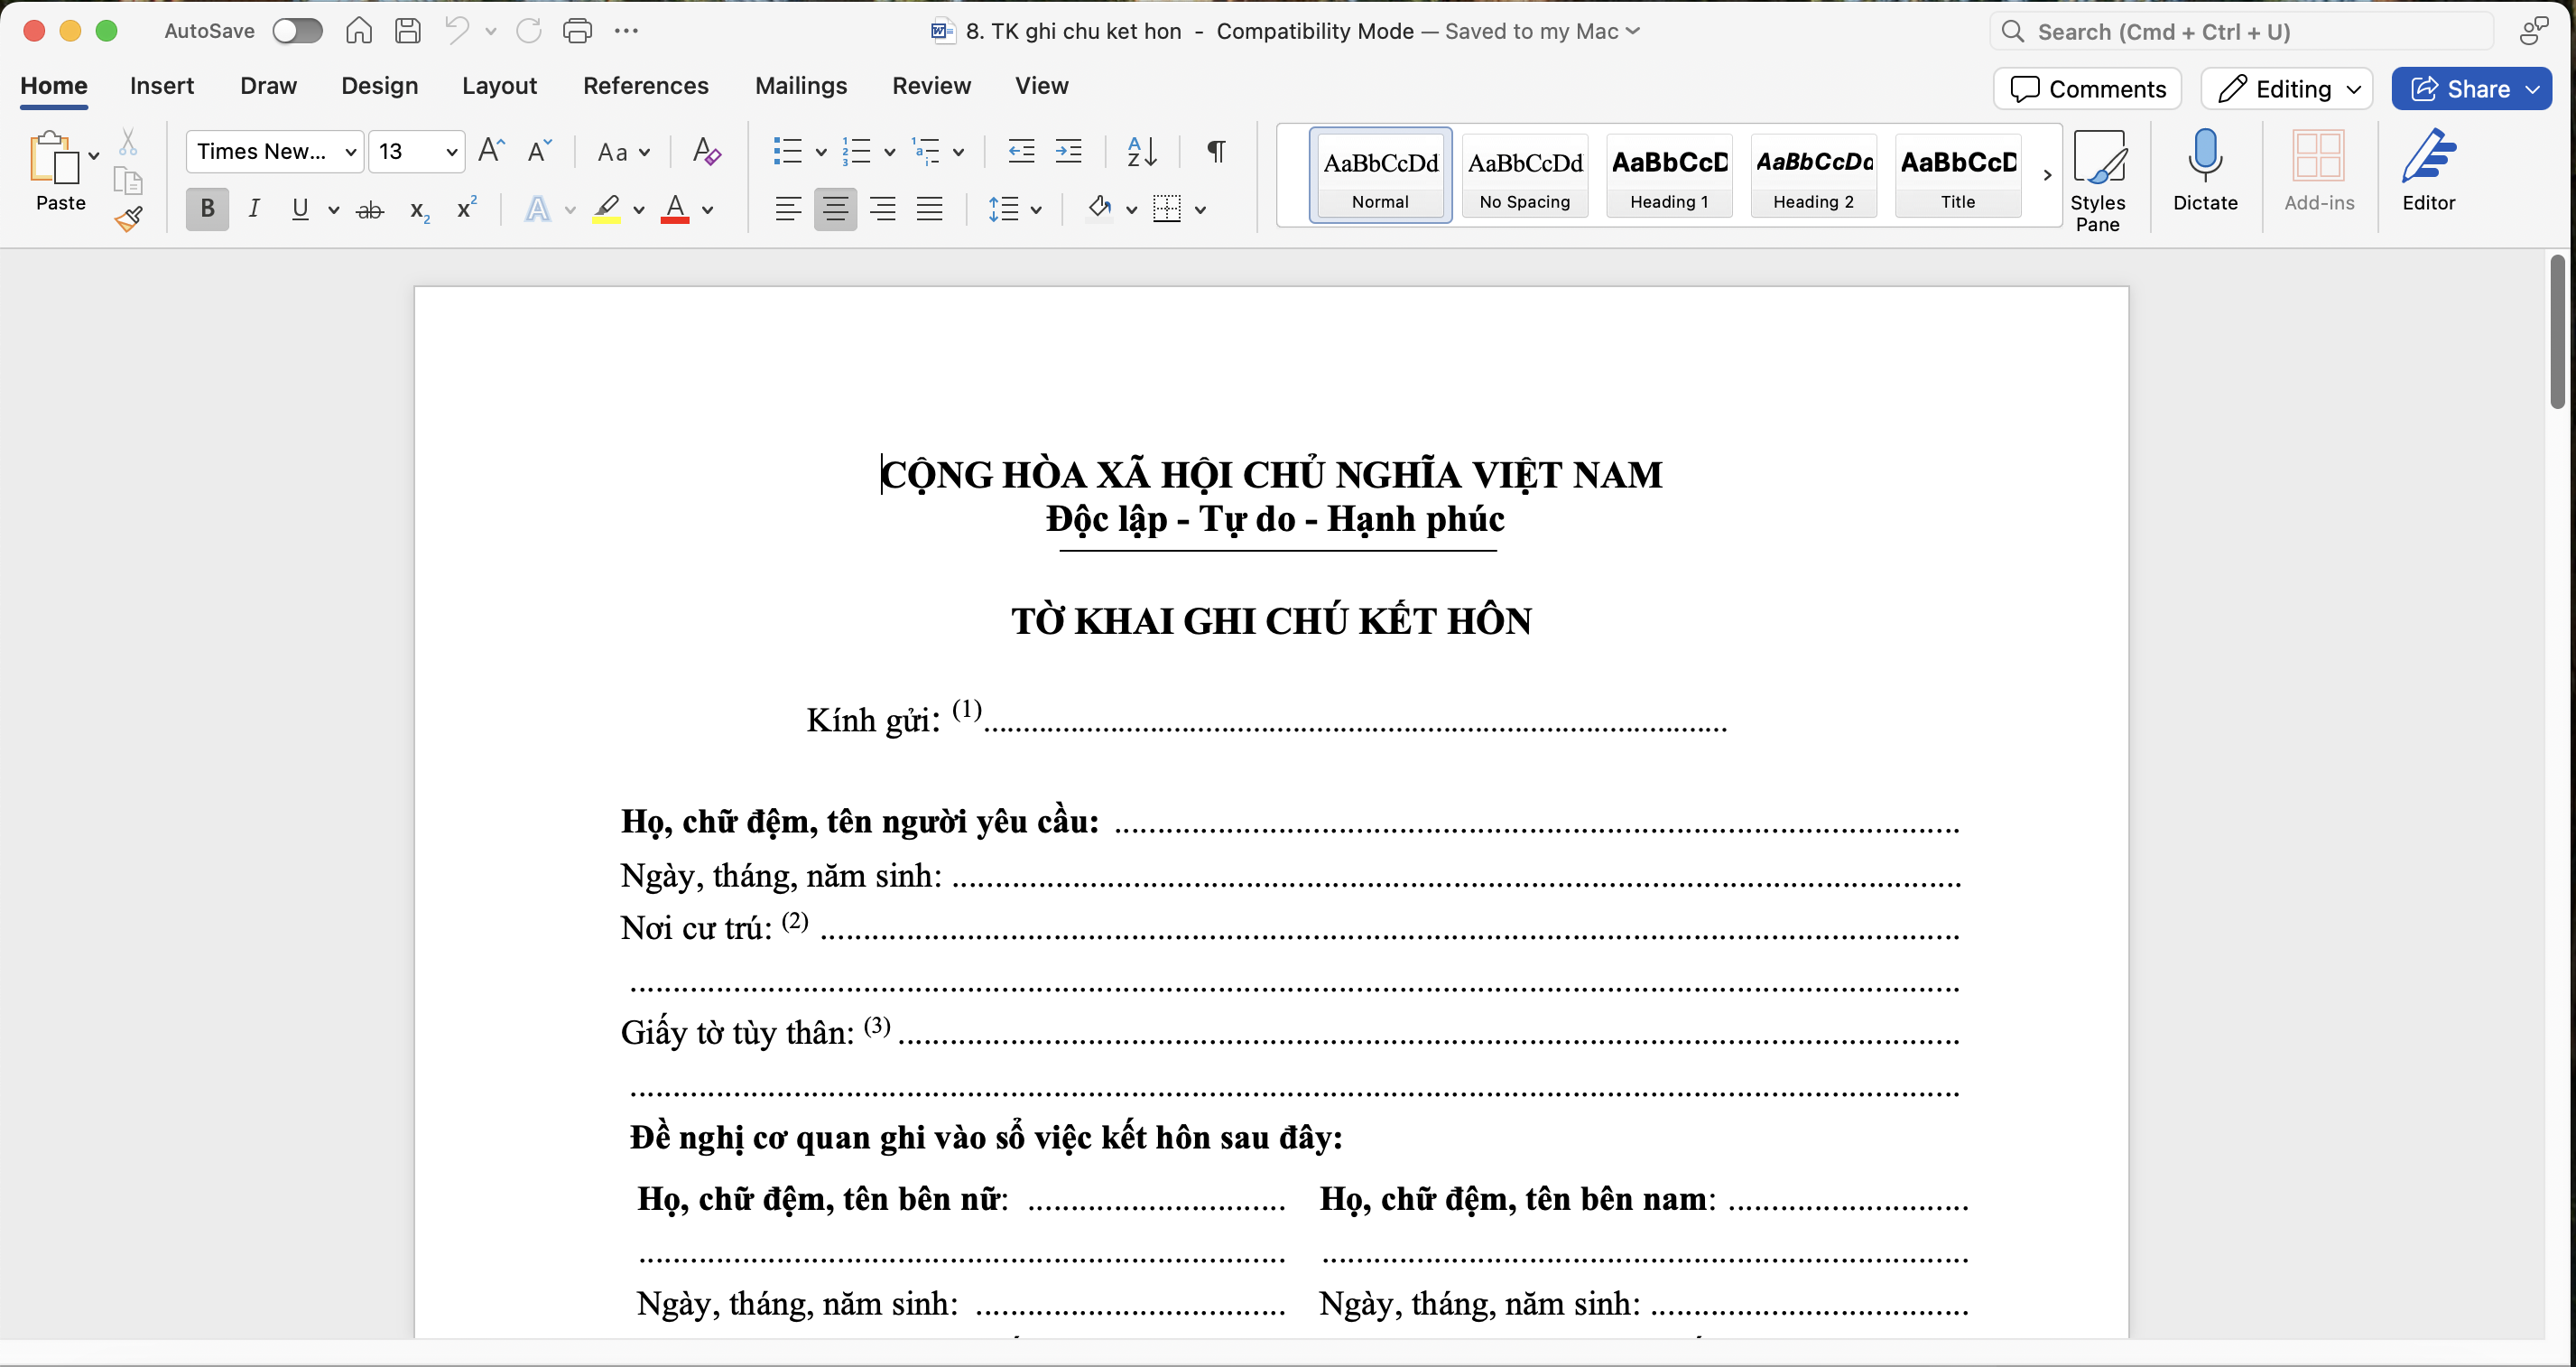Go to the Review tab

coord(931,86)
